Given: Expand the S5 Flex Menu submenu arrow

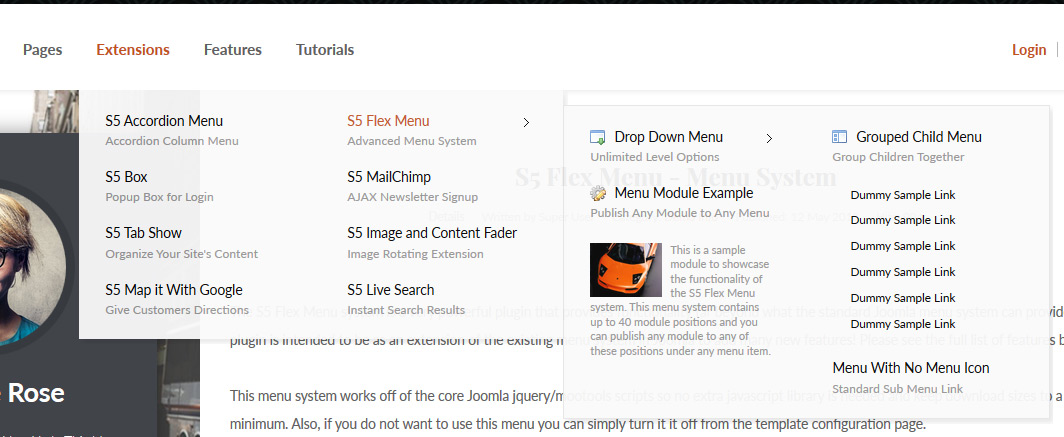Looking at the screenshot, I should tap(526, 122).
